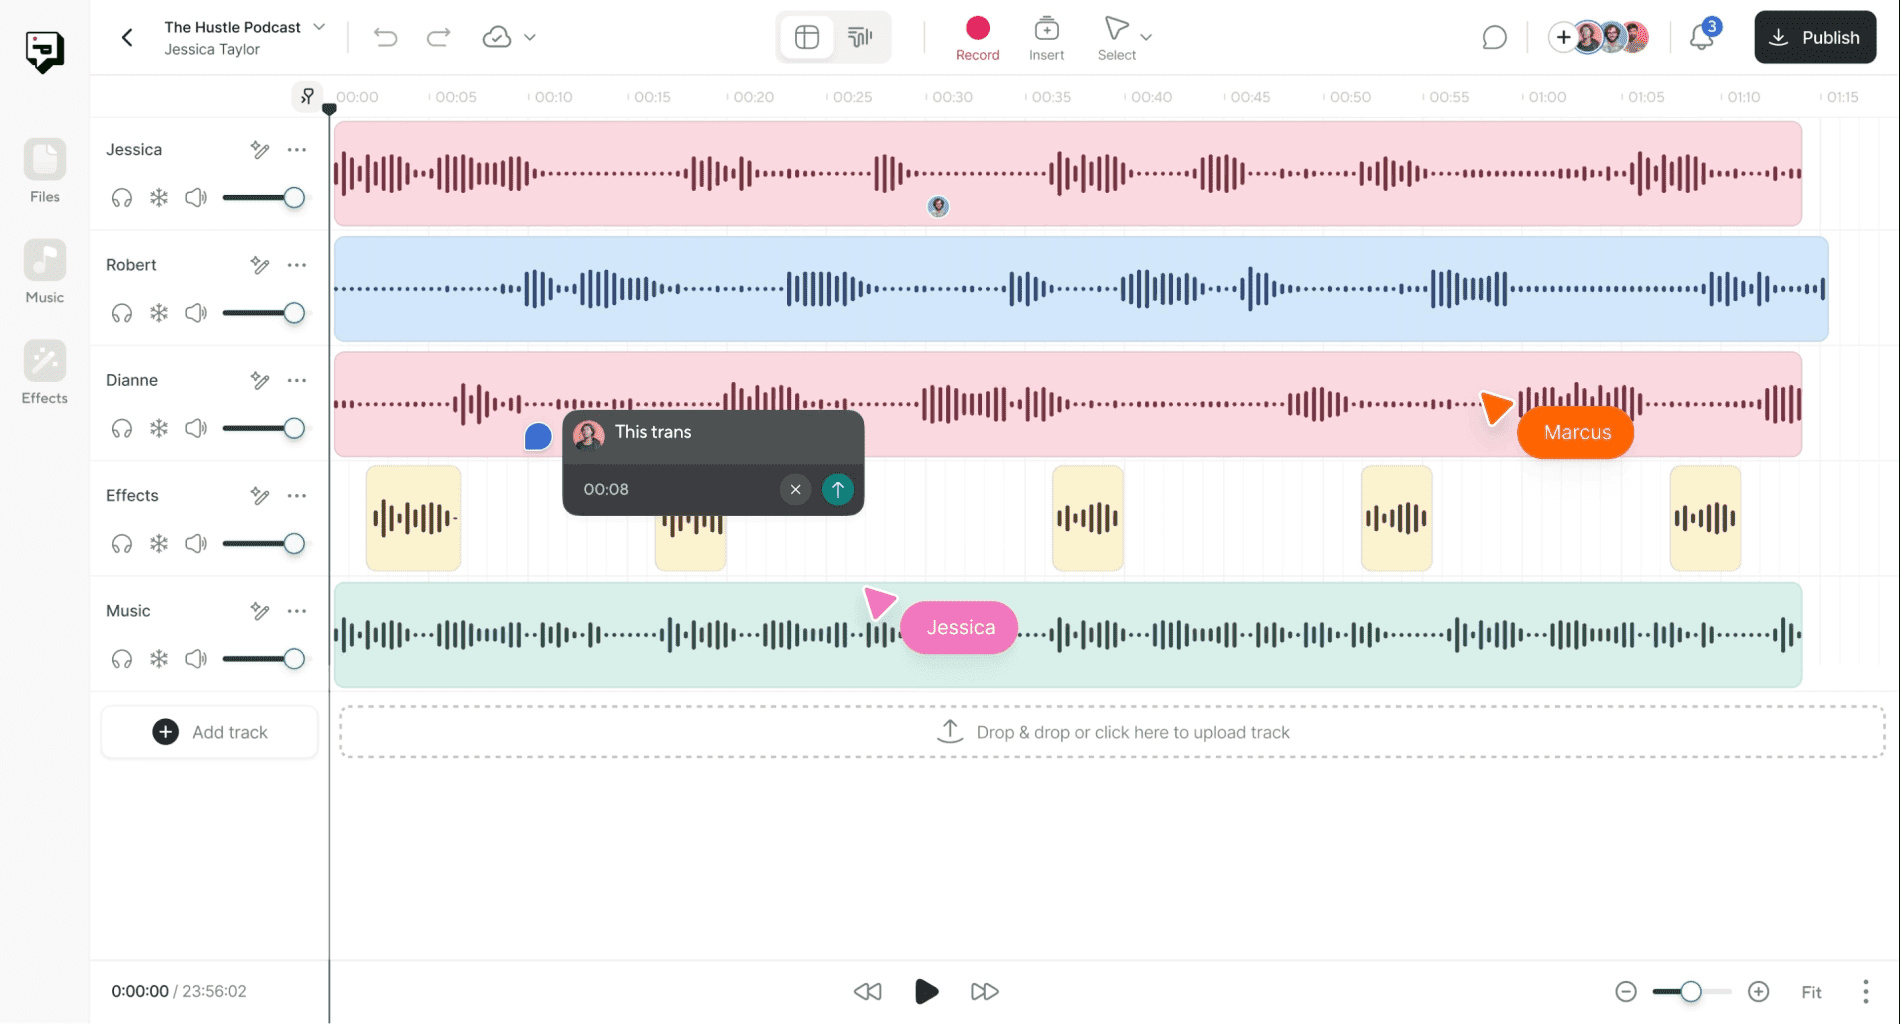Screen dimensions: 1900x1024
Task: Open more options for Robert track
Action: pos(297,265)
